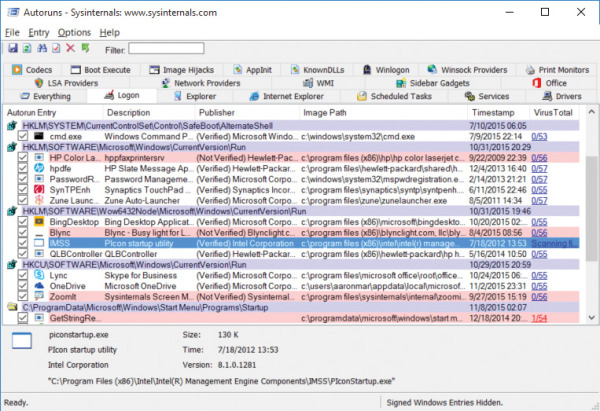This screenshot has width=600, height=411.
Task: Click the SynTPEnh Synaptics icon
Action: (x=39, y=190)
